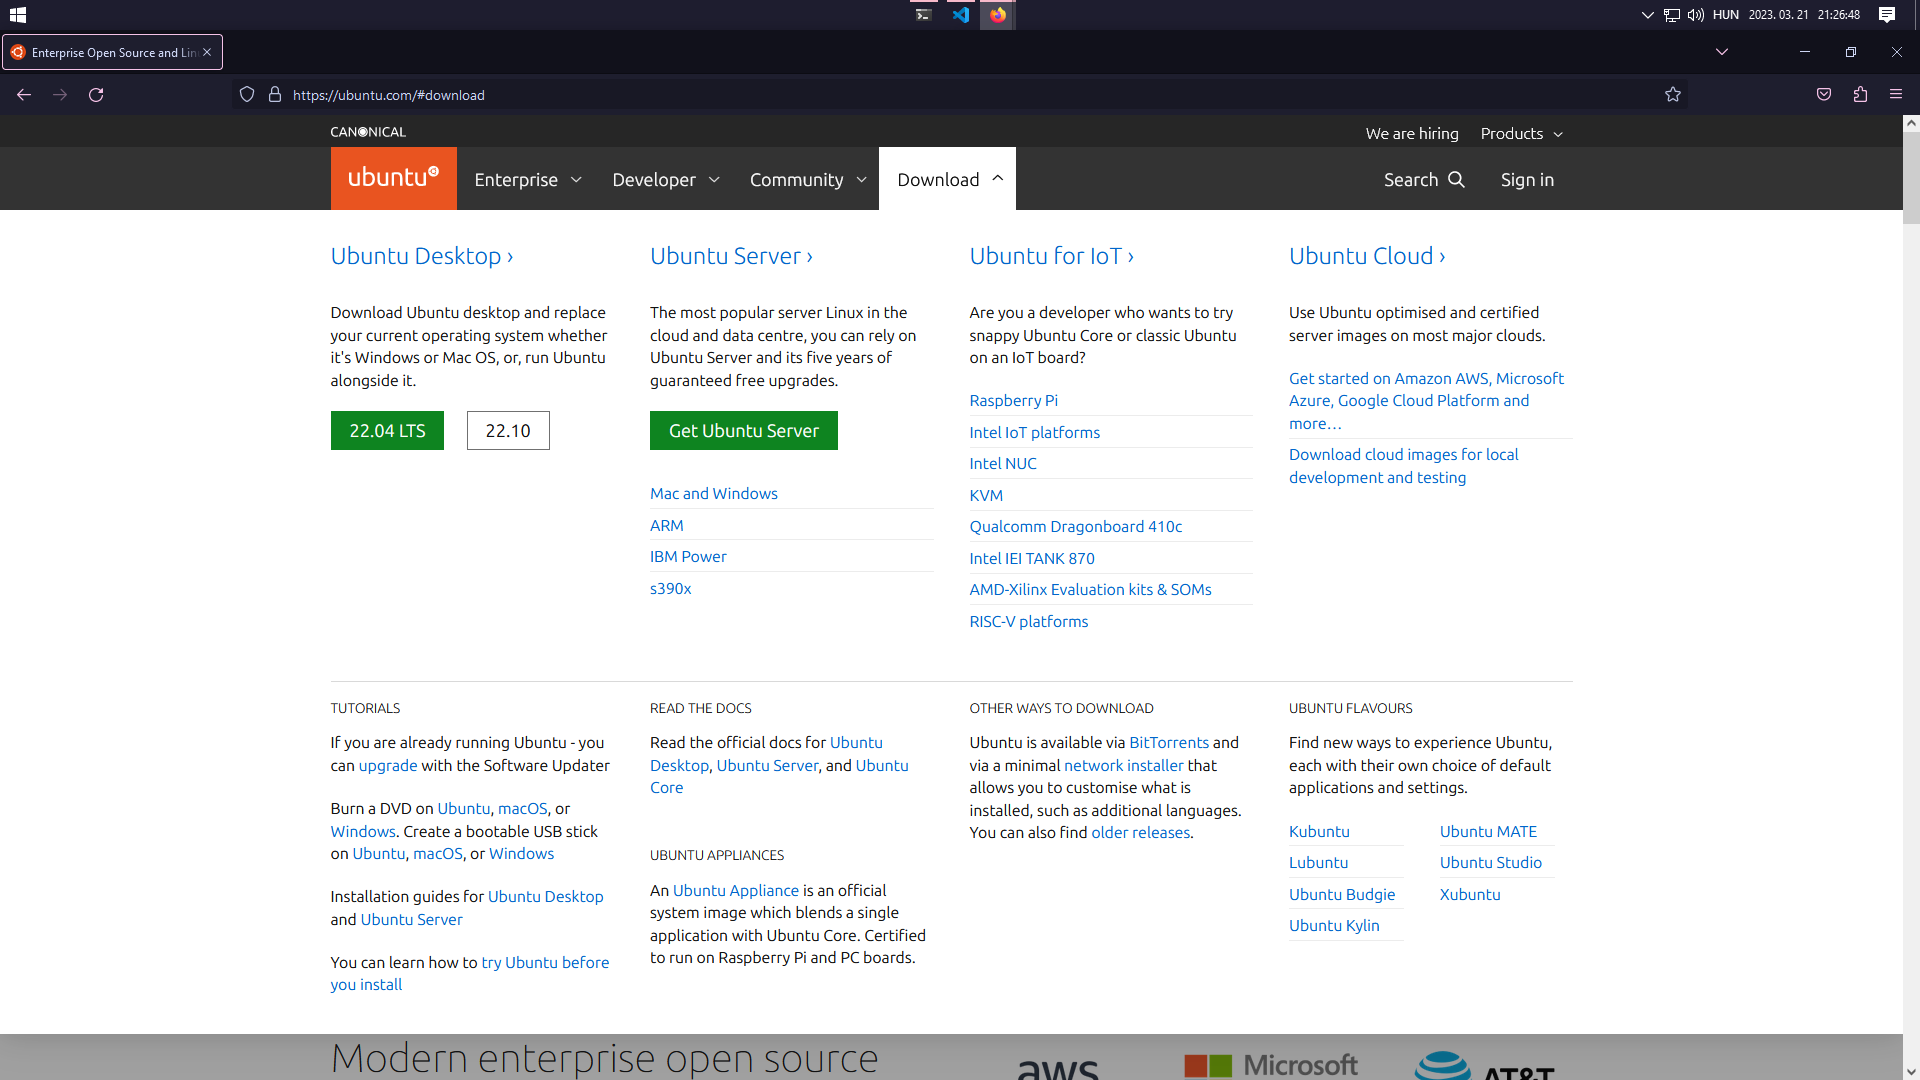The image size is (1920, 1080).
Task: Open the network status tray icon
Action: coord(1671,15)
